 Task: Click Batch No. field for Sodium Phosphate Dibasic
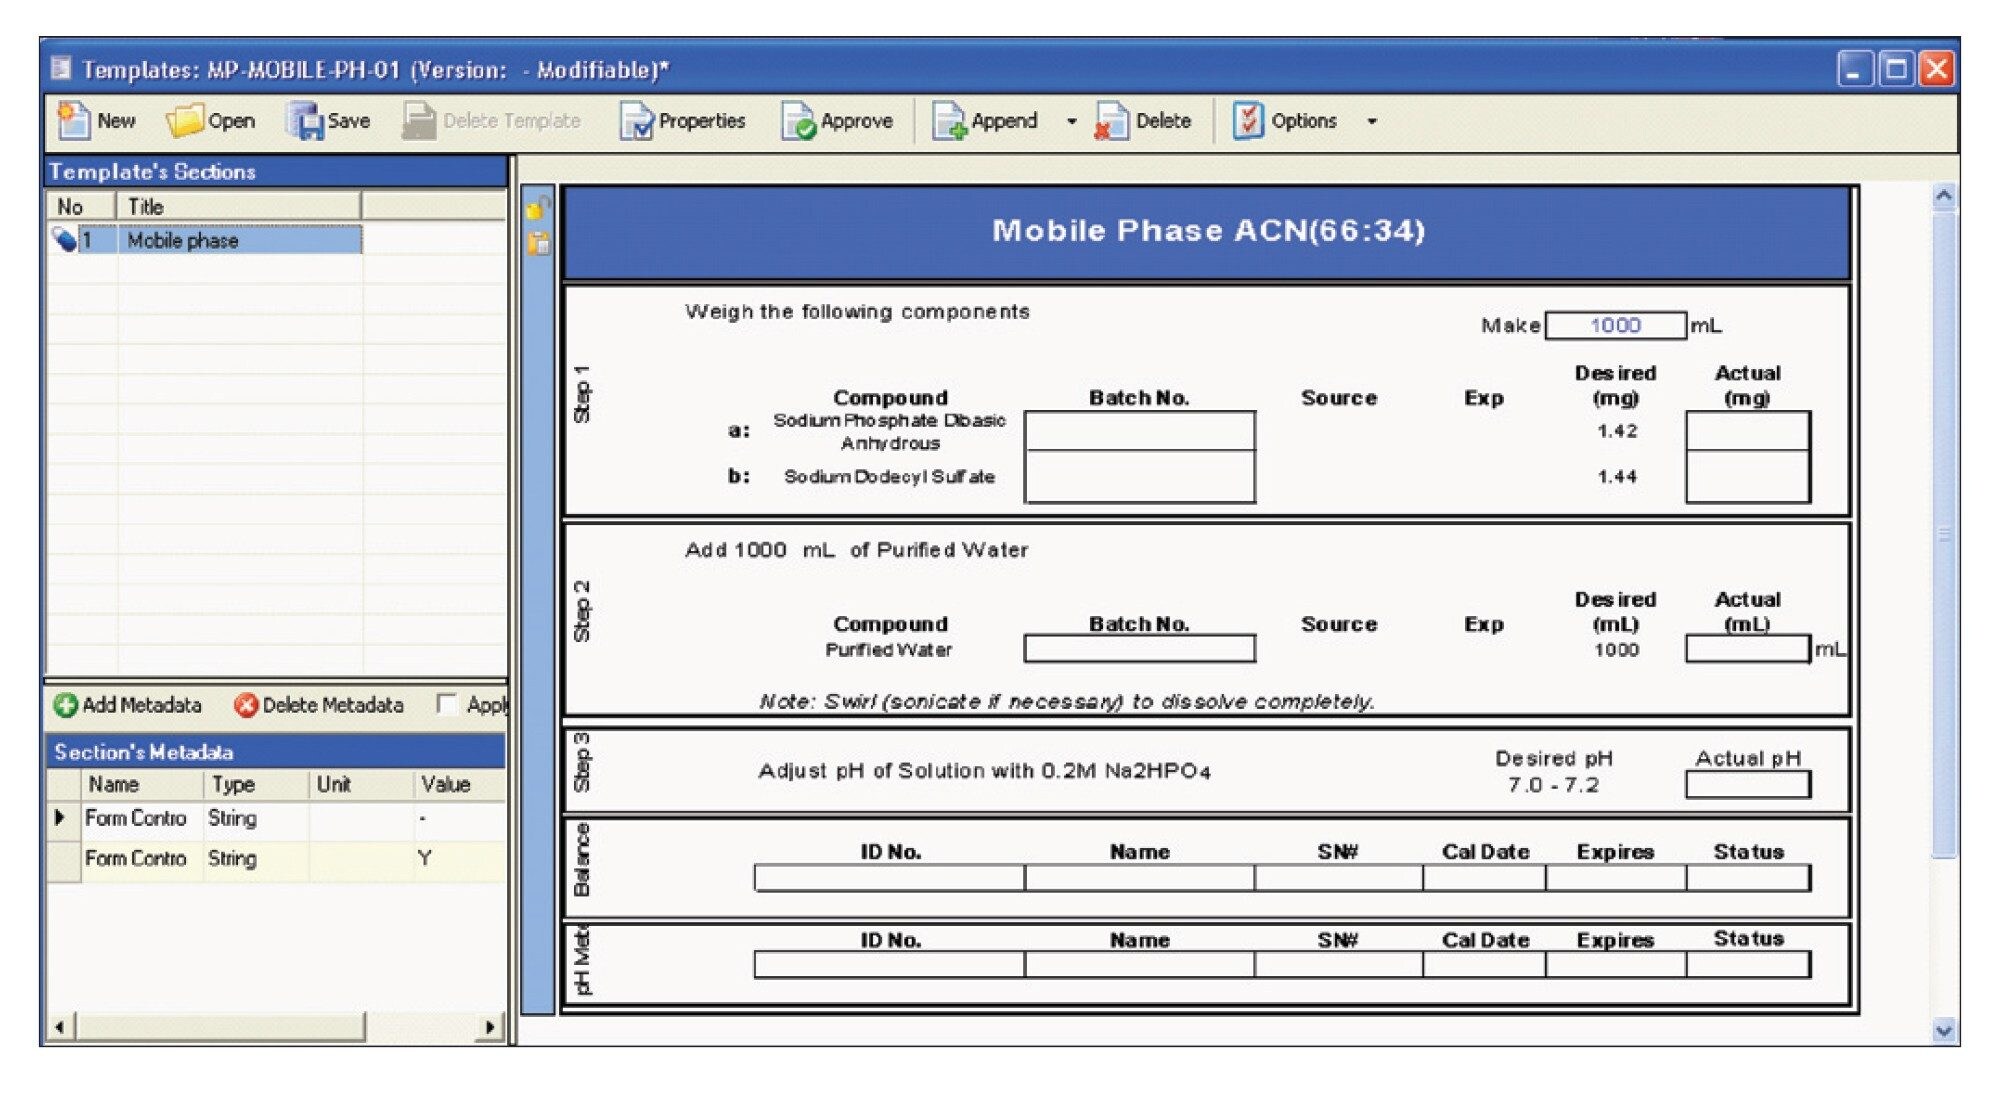tap(1139, 431)
